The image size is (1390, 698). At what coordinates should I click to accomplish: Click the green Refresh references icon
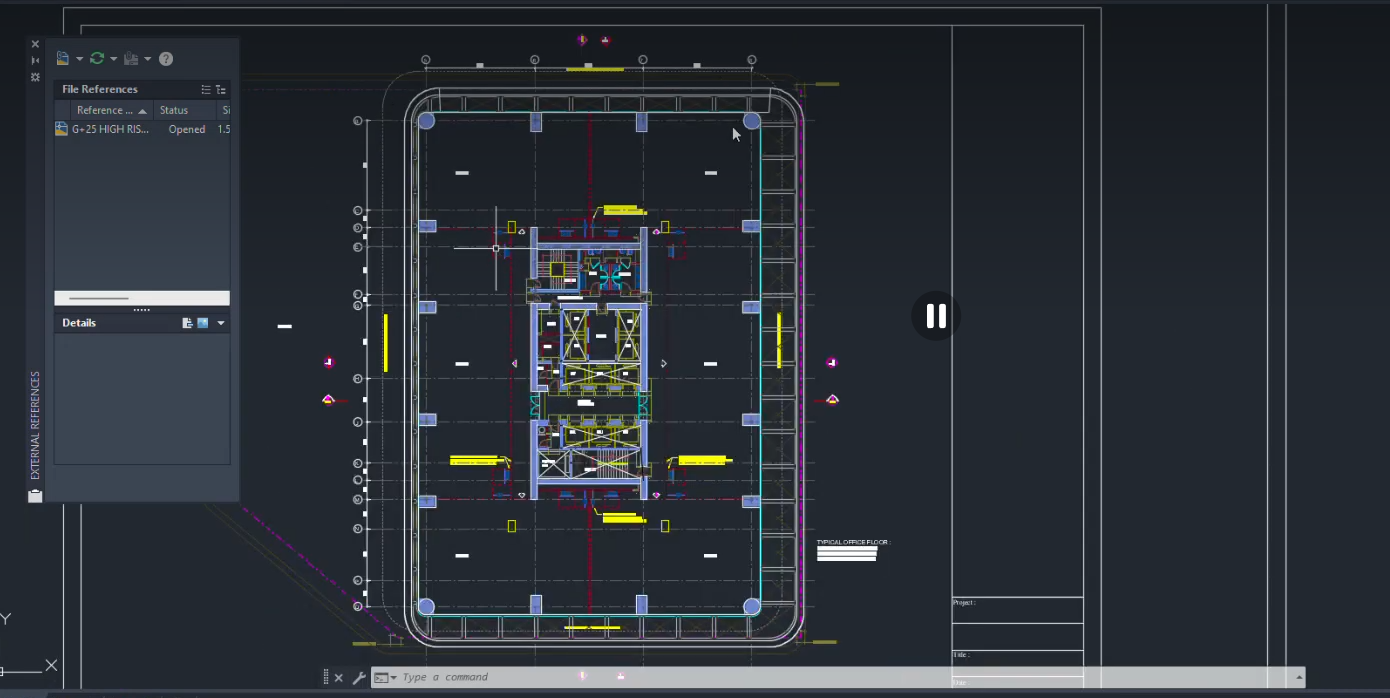coord(97,59)
